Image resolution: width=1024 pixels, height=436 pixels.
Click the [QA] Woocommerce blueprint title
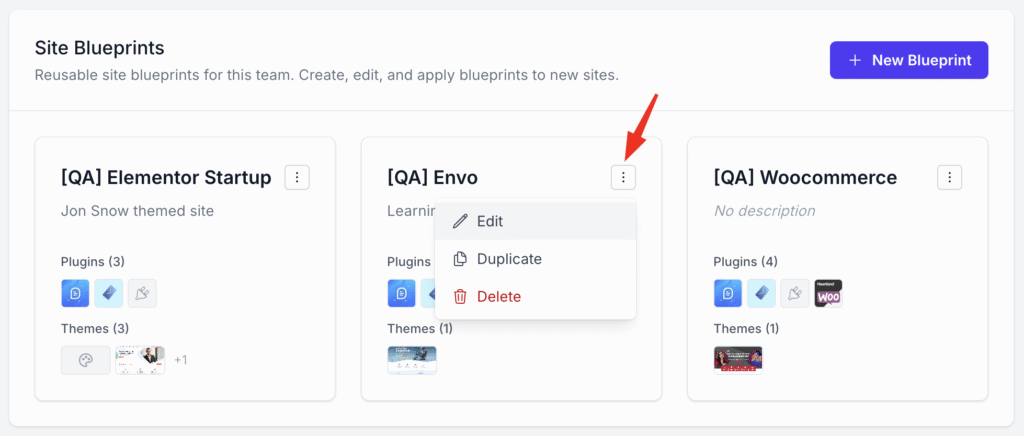click(805, 178)
